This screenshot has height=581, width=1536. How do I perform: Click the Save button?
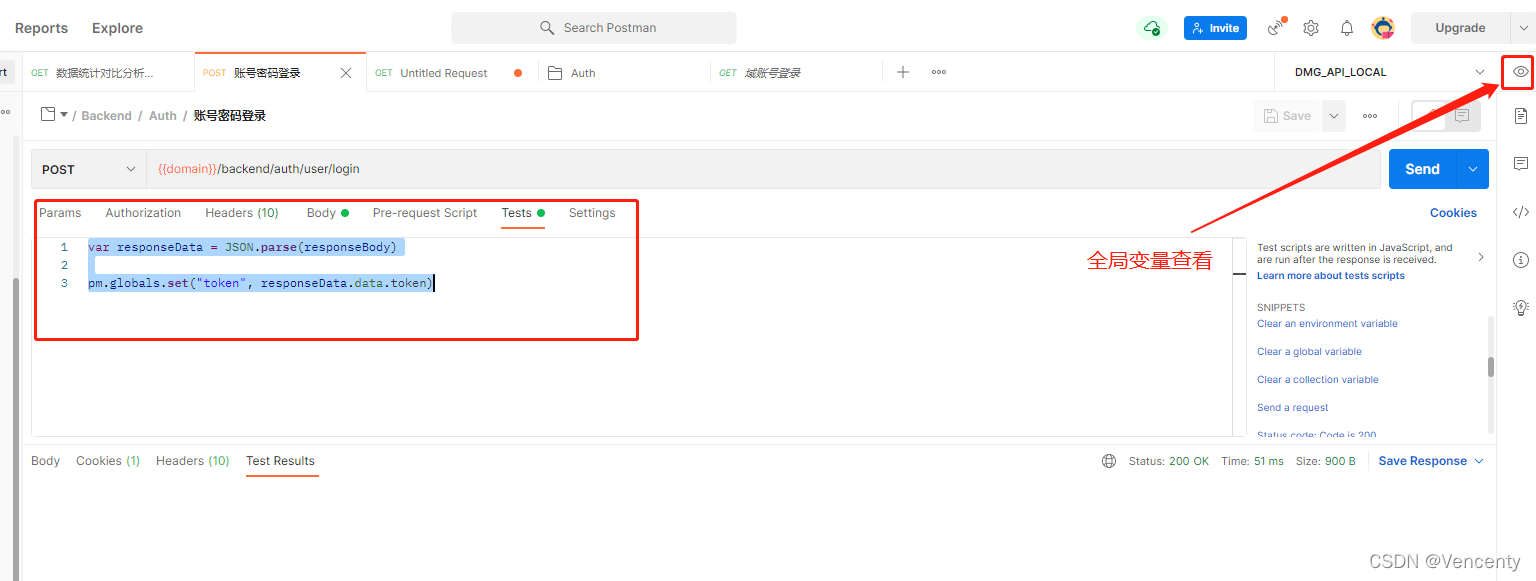(1288, 116)
